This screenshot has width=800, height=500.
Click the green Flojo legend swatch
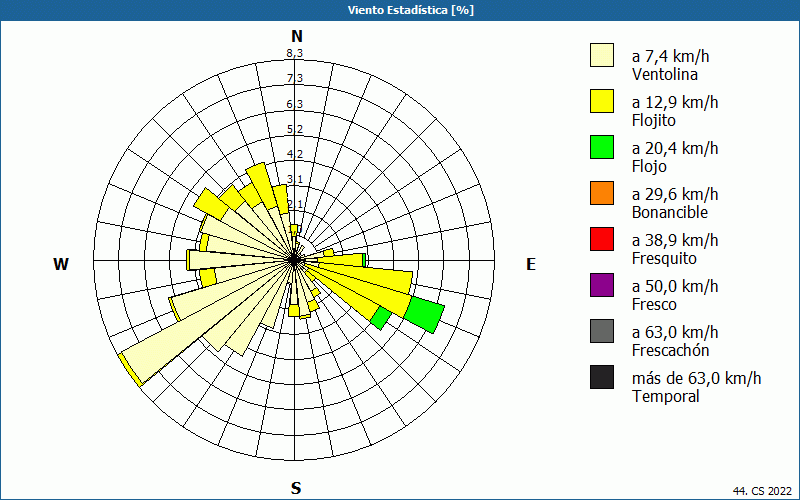click(602, 147)
